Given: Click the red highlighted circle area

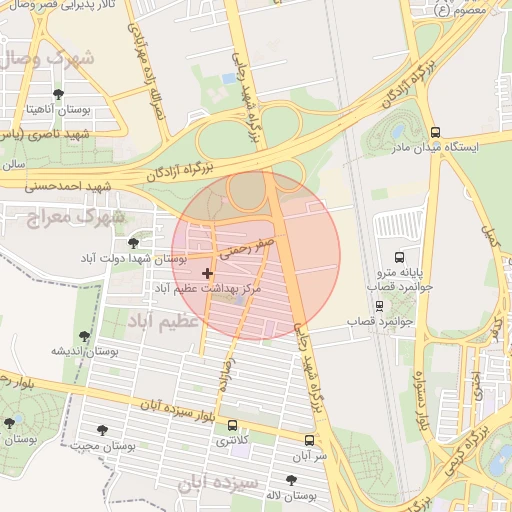Looking at the screenshot, I should (x=256, y=255).
